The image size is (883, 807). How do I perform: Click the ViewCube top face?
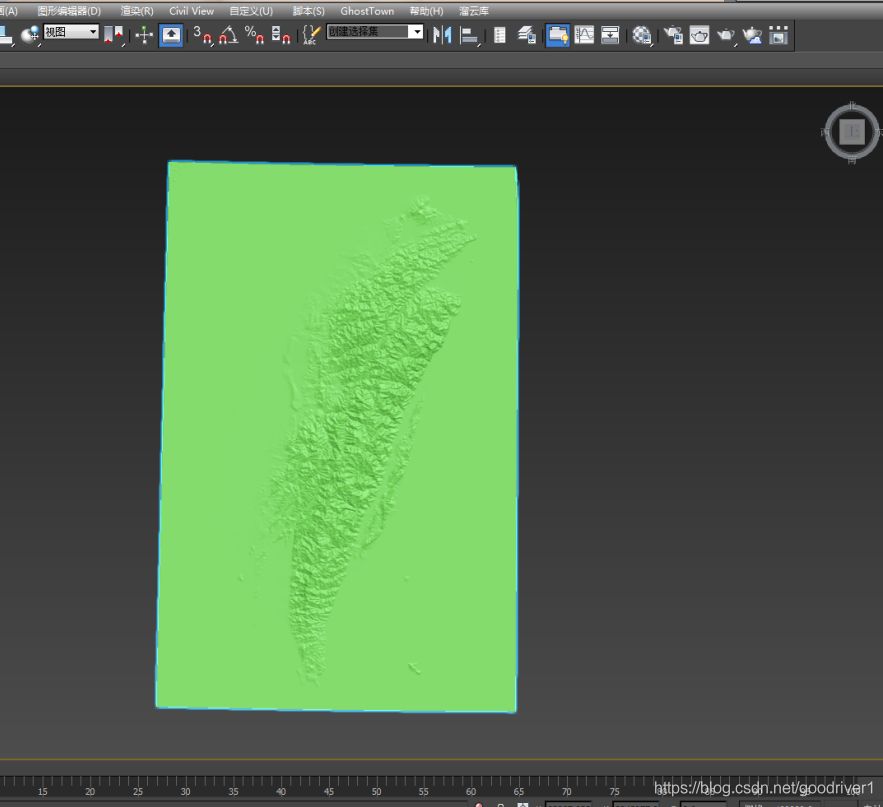(x=851, y=131)
